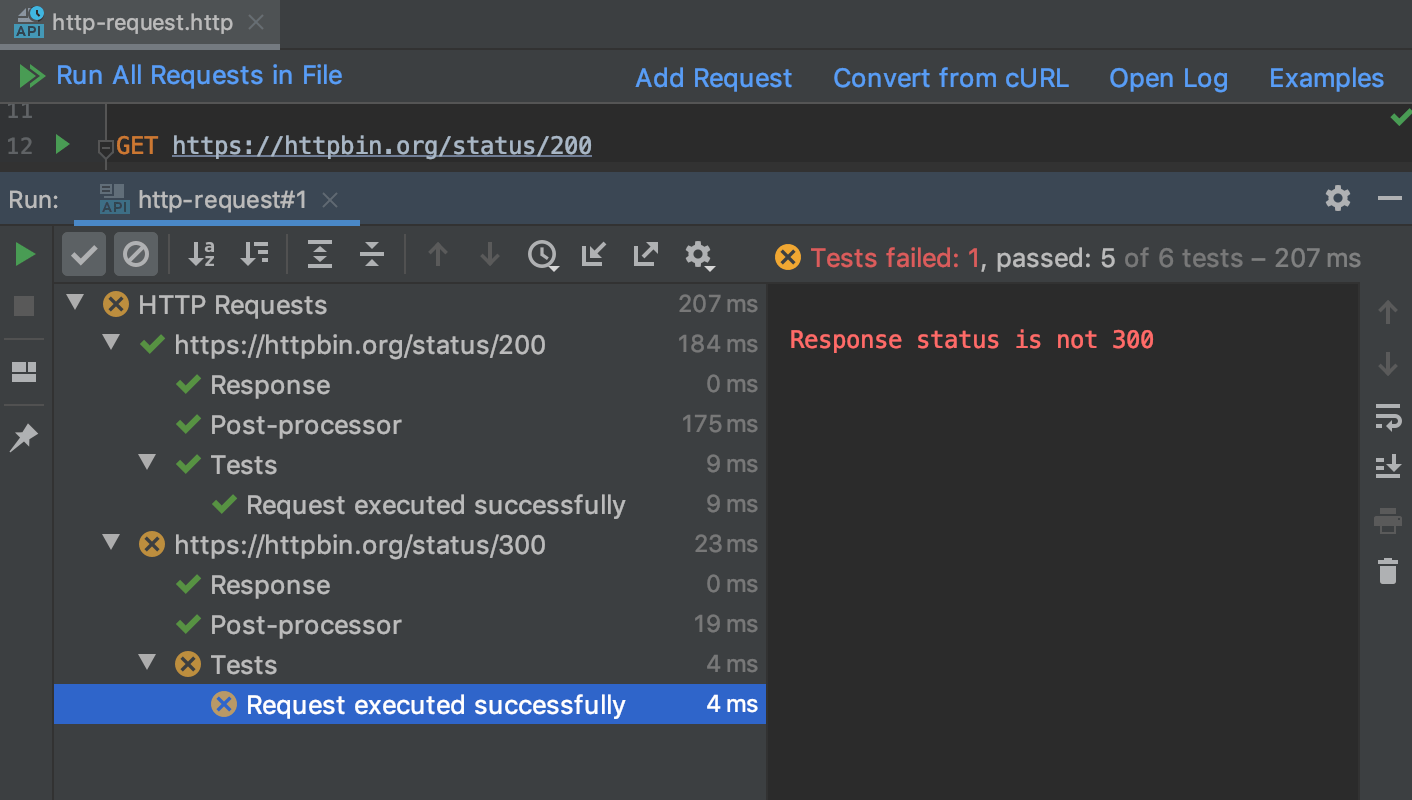Collapse Tests under the status/200 request

(147, 463)
